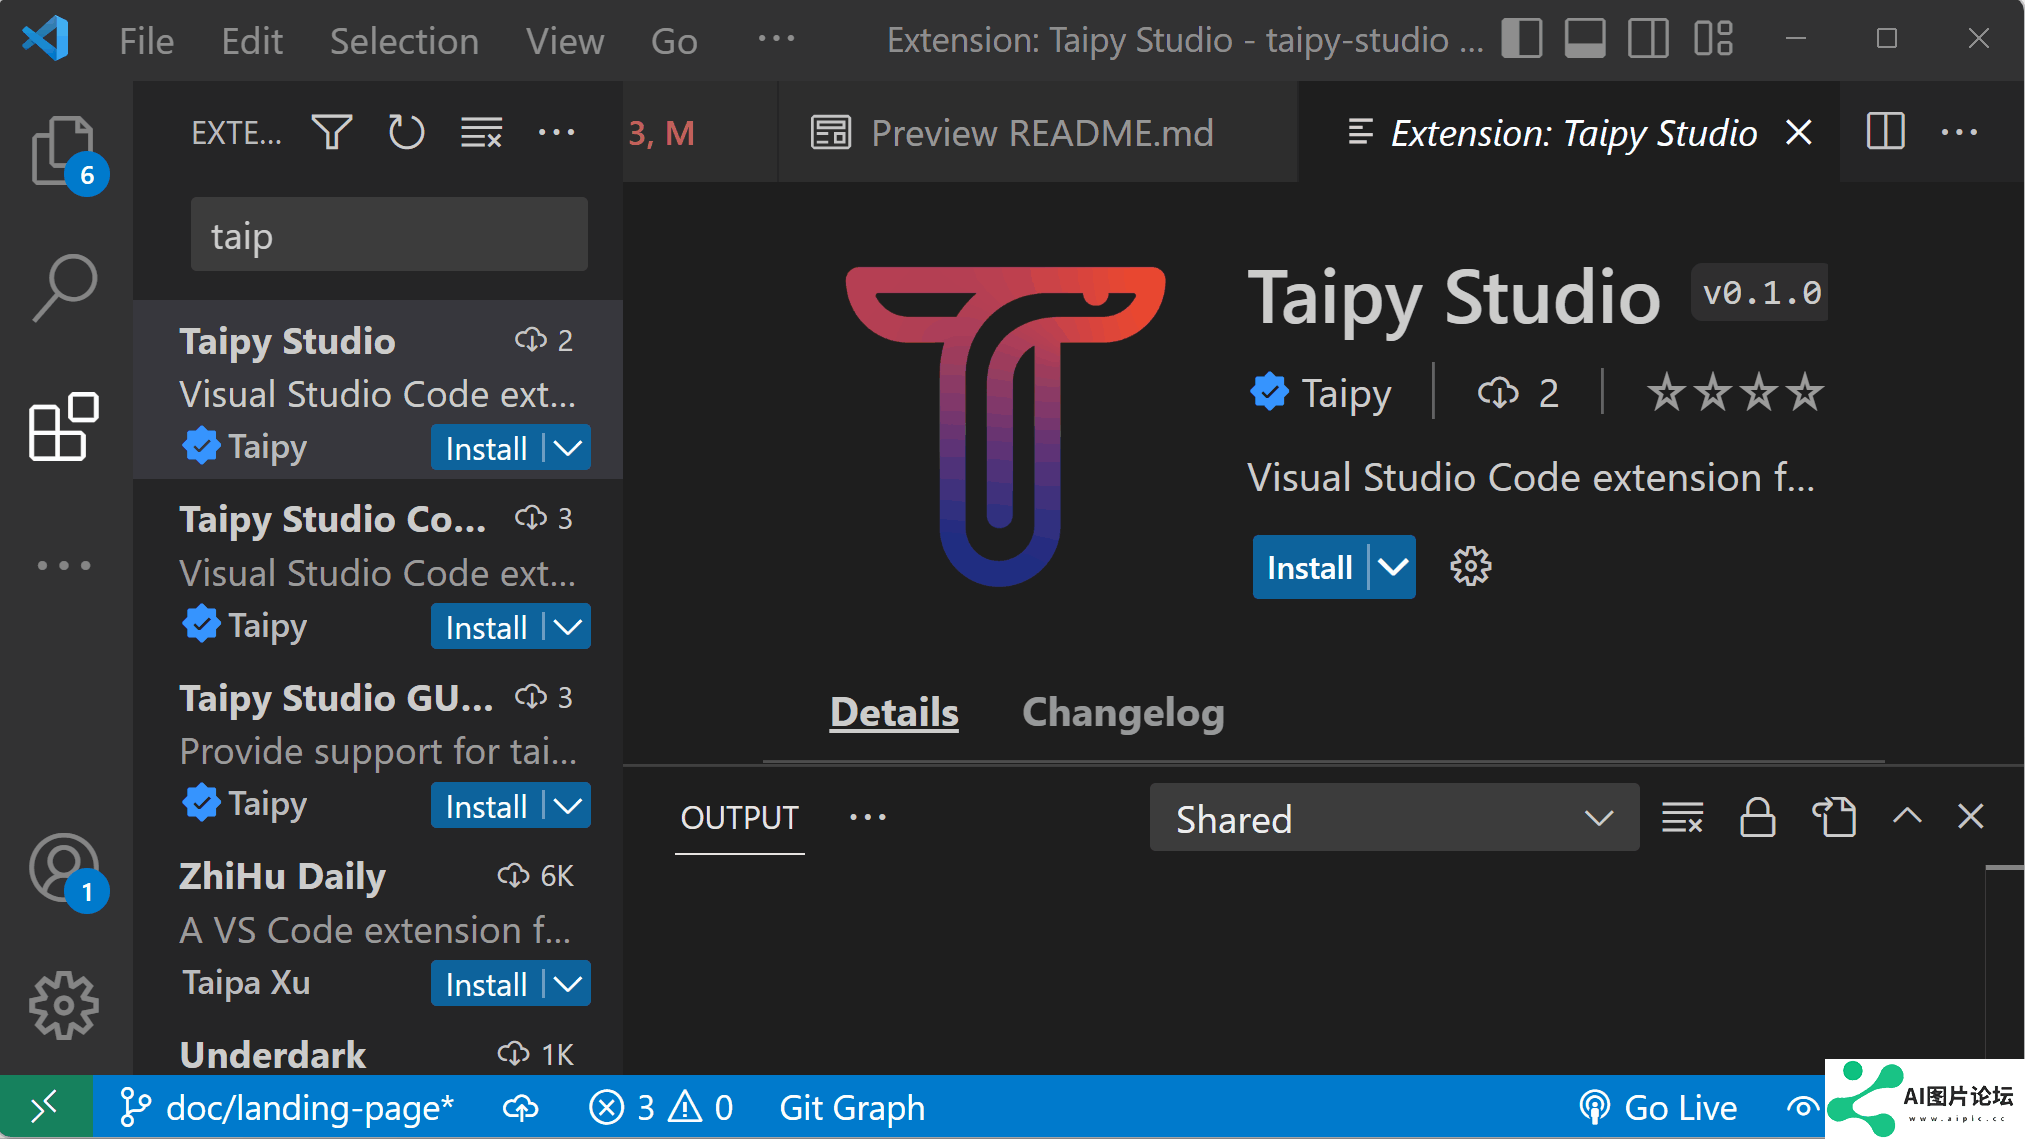Open the Selection menu
The image size is (2025, 1139).
(x=404, y=41)
